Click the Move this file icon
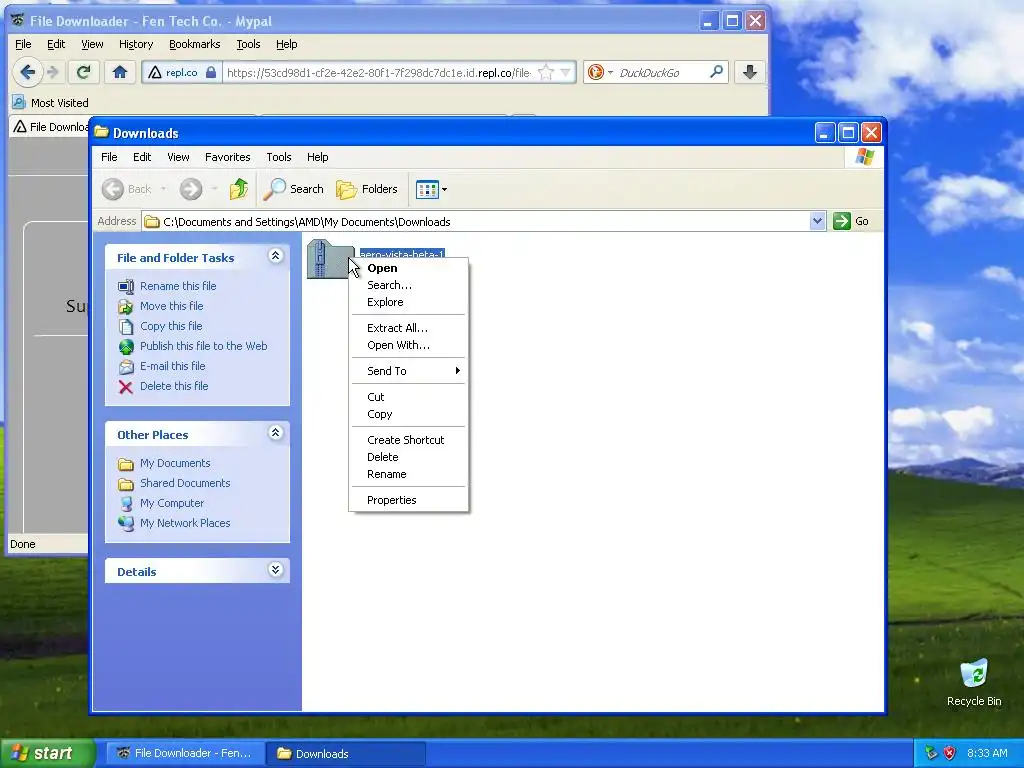1024x768 pixels. click(x=125, y=306)
